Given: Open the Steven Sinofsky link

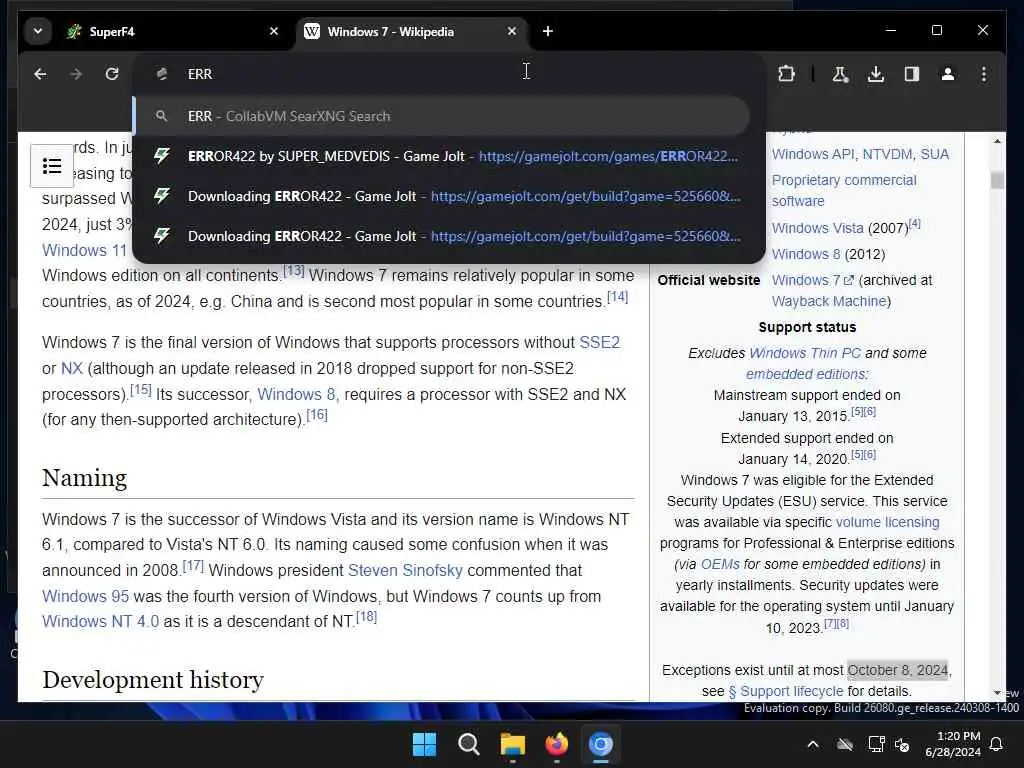Looking at the screenshot, I should [405, 570].
